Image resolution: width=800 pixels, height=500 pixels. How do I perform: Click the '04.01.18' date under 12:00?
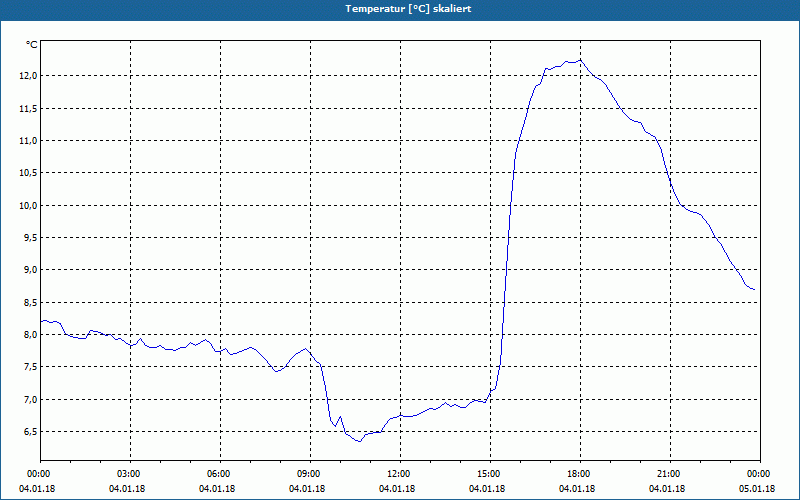397,489
